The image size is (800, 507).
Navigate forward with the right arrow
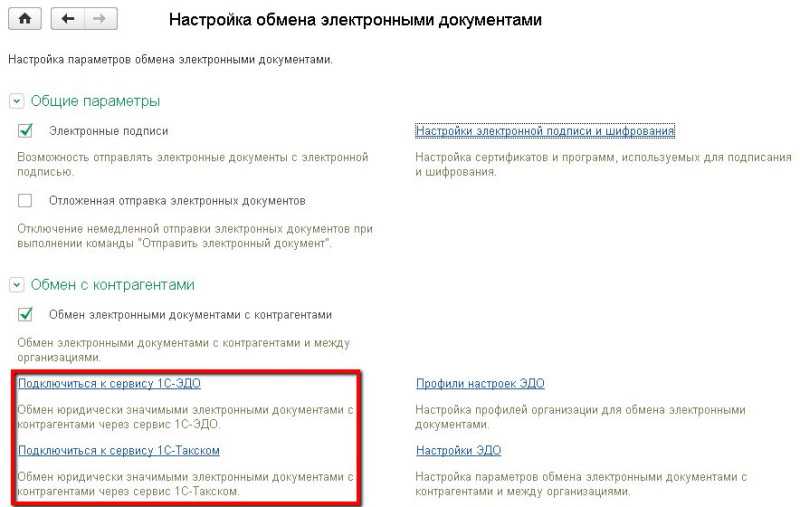click(101, 19)
